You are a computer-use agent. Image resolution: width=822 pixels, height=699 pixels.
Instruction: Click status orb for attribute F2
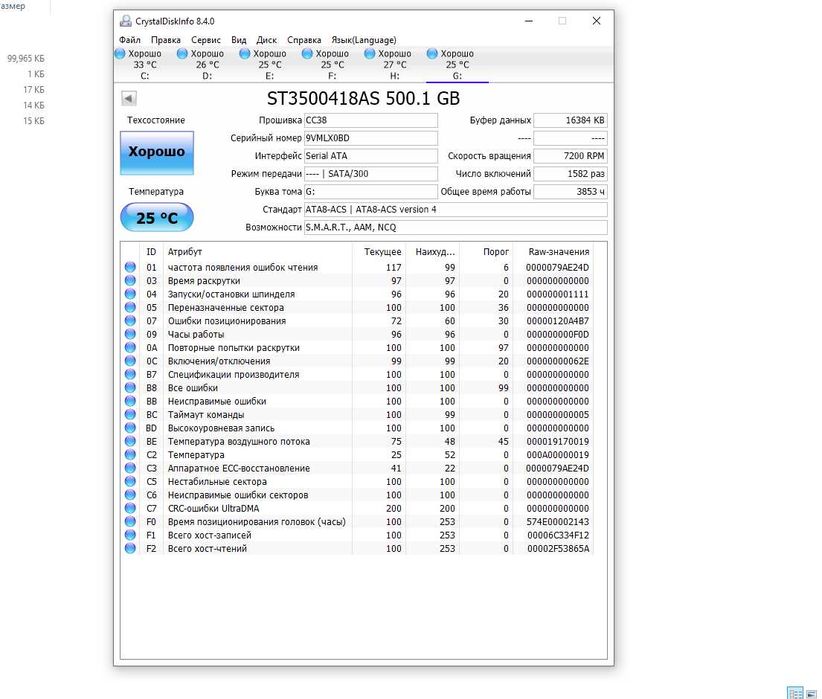click(131, 549)
